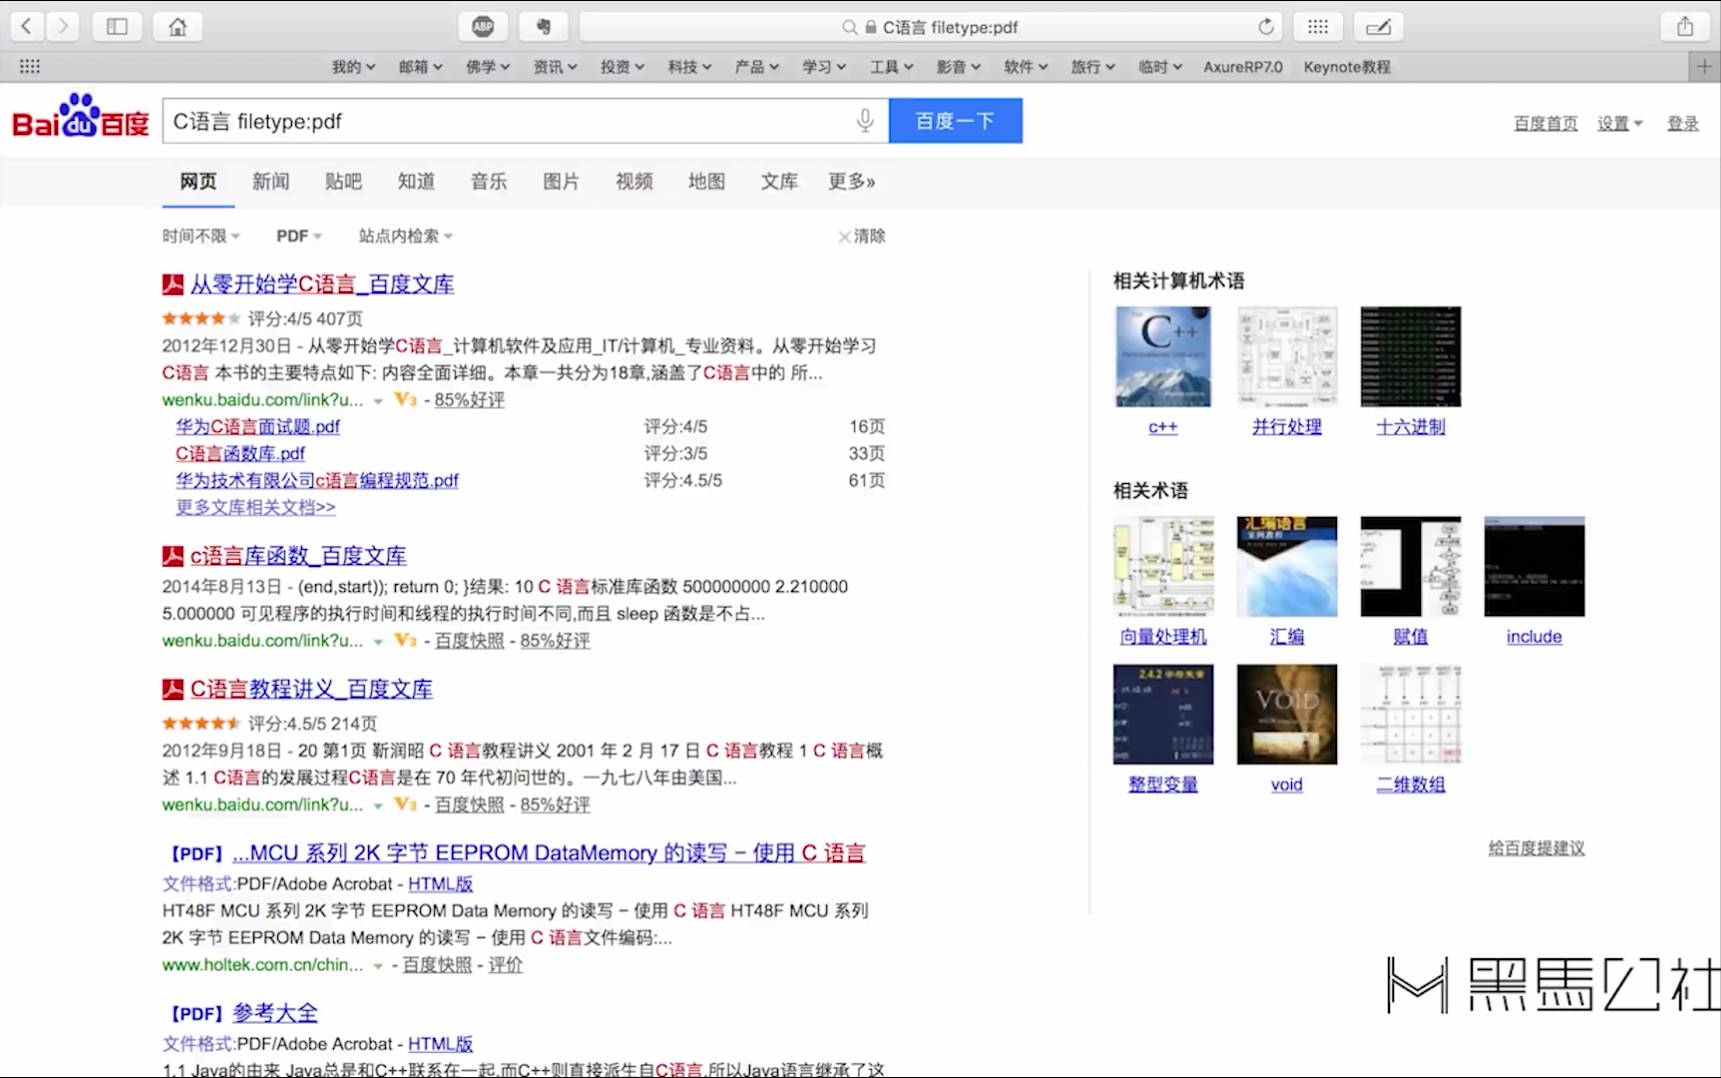
Task: Click 给百度提建议 link
Action: pyautogui.click(x=1536, y=848)
